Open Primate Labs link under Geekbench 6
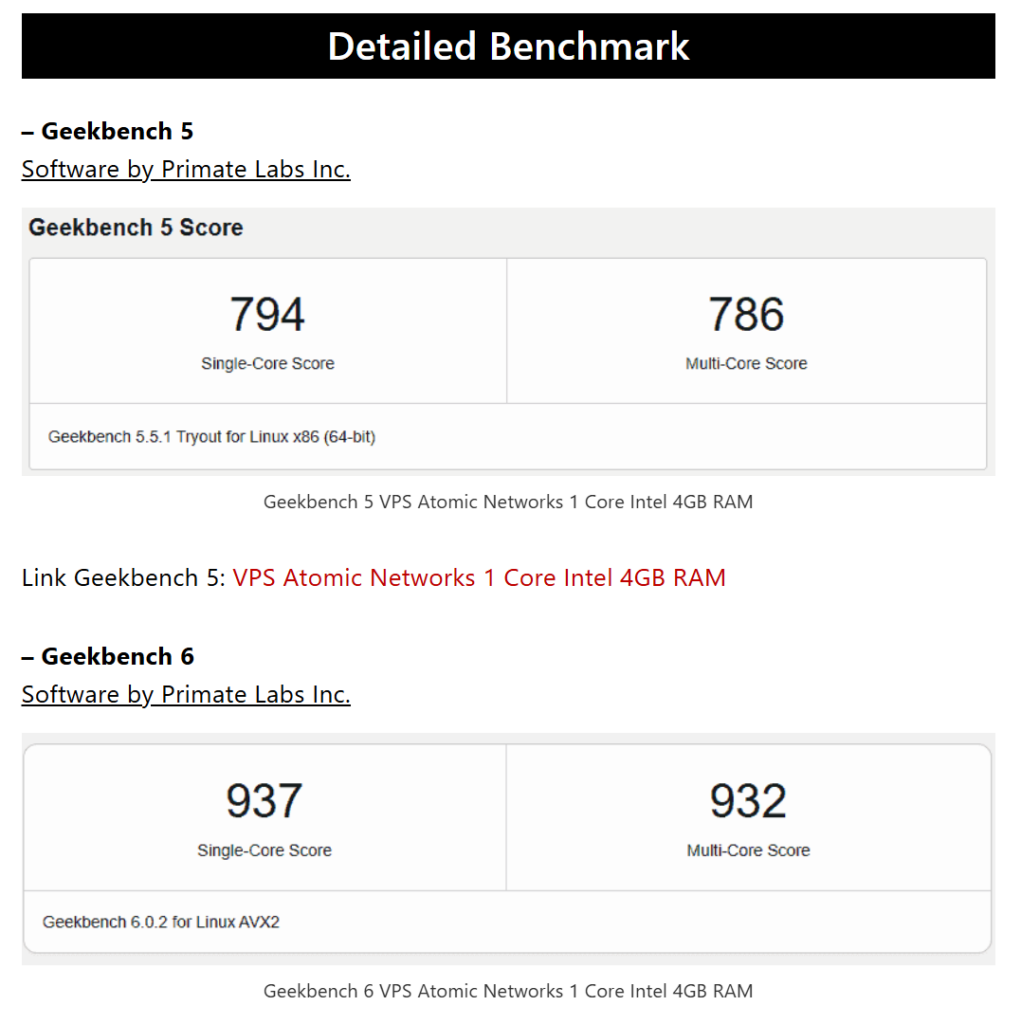 (x=186, y=694)
